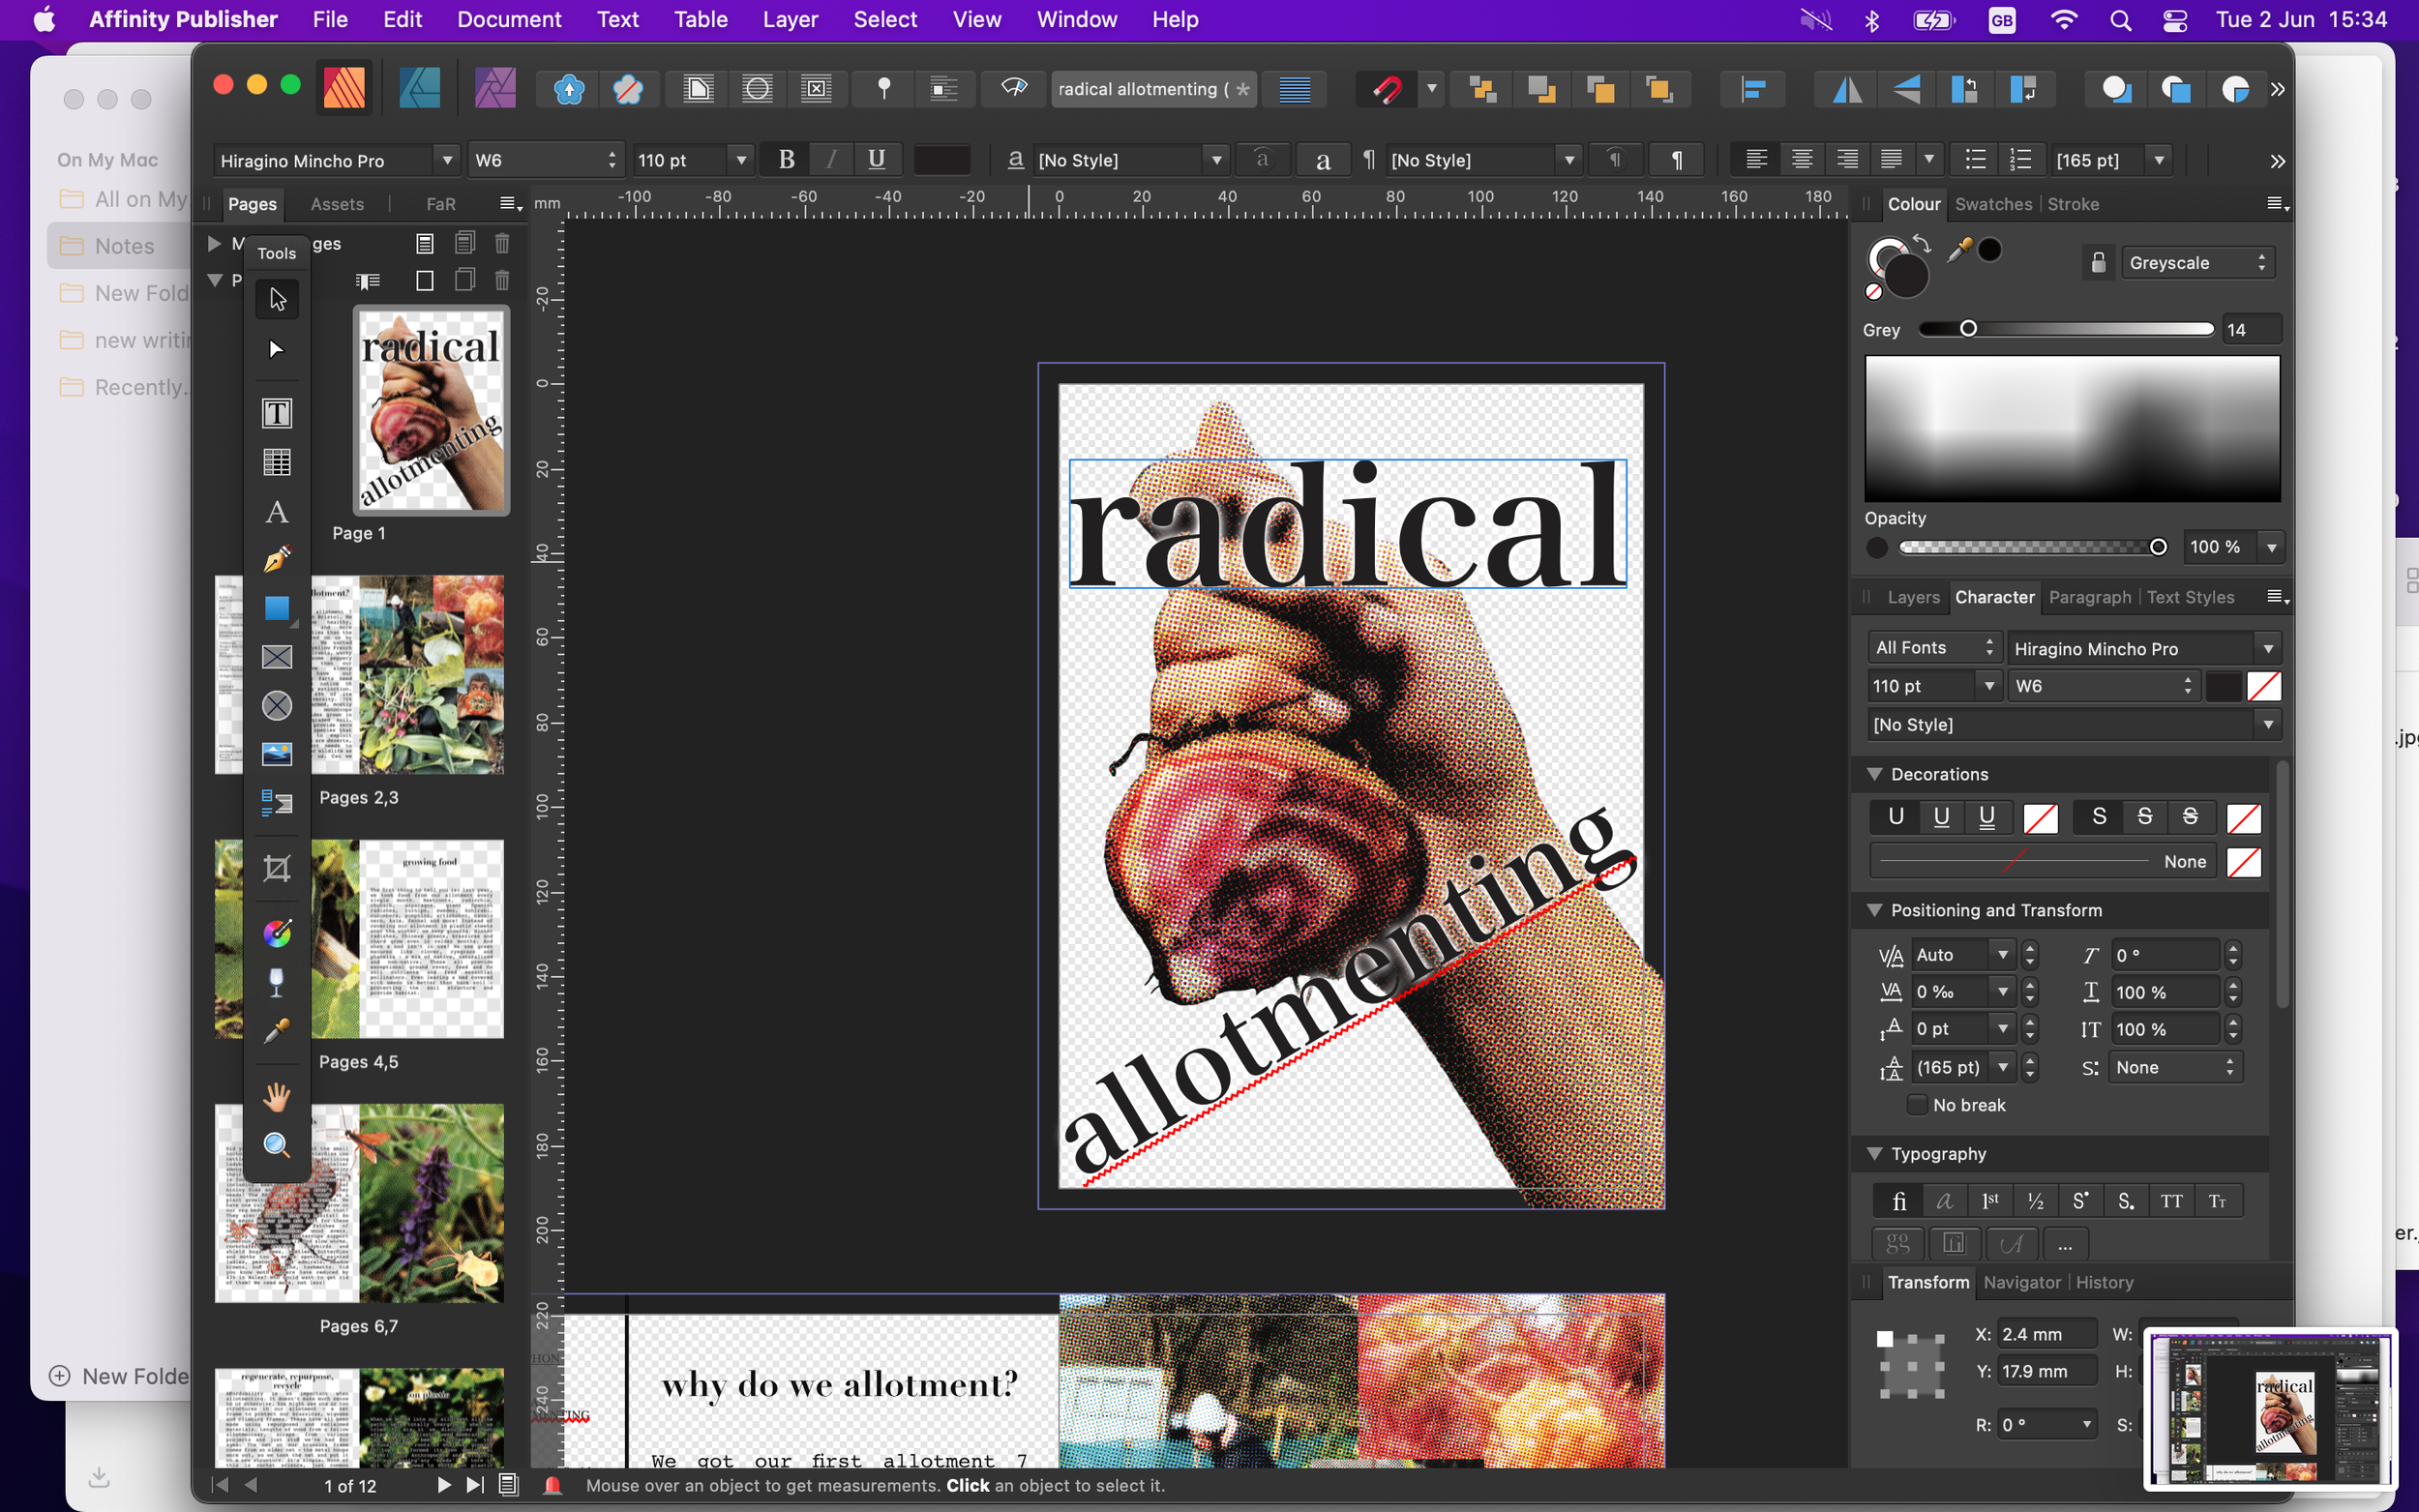Click the Grey slider handle
Image resolution: width=2419 pixels, height=1512 pixels.
1967,329
